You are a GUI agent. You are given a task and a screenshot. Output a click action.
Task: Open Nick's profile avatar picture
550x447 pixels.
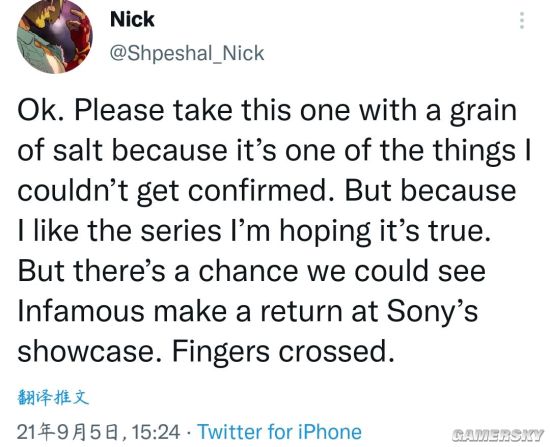(54, 36)
